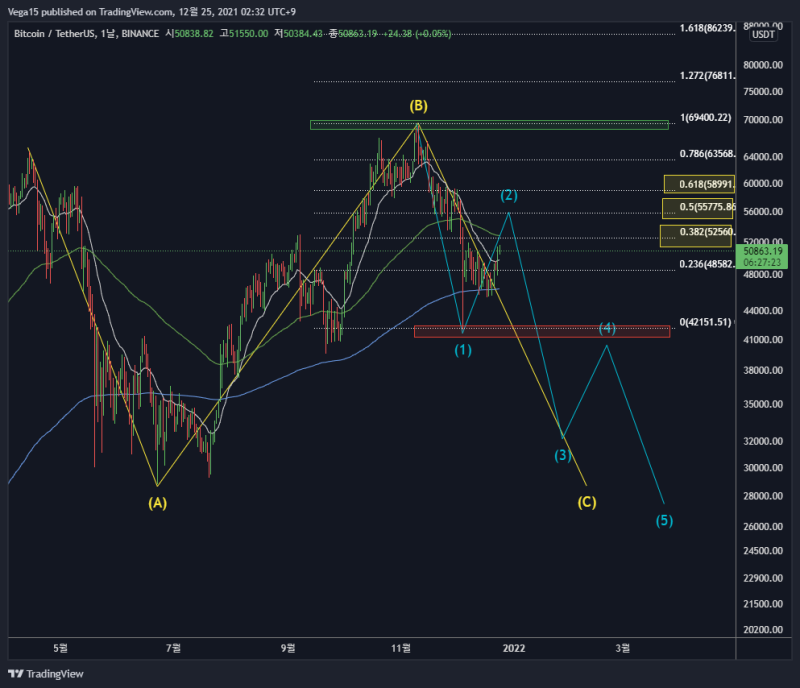
Task: Select the cyan (2) wave label
Action: (509, 195)
